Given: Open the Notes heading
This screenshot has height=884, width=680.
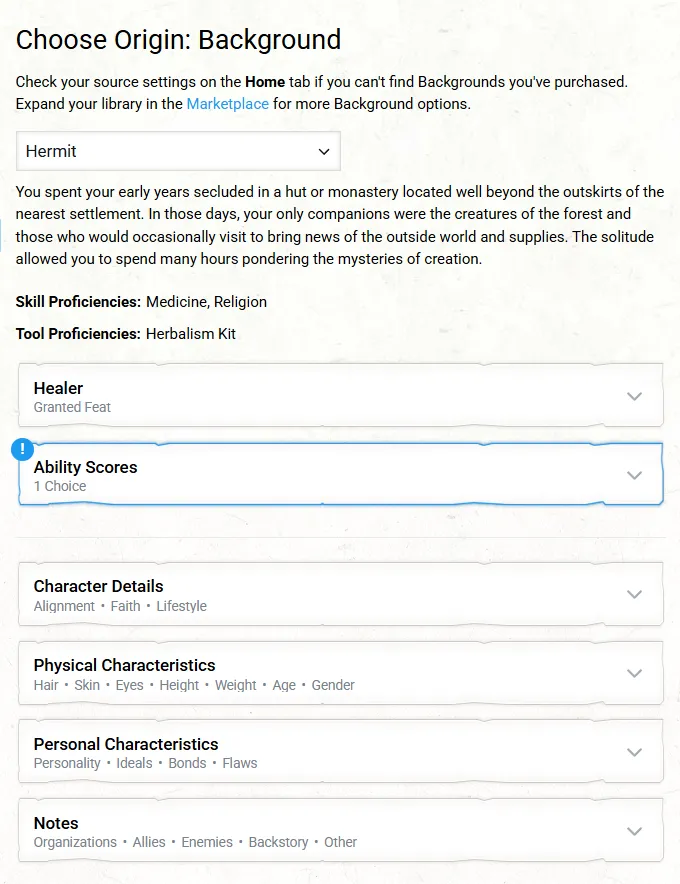Looking at the screenshot, I should (x=56, y=823).
